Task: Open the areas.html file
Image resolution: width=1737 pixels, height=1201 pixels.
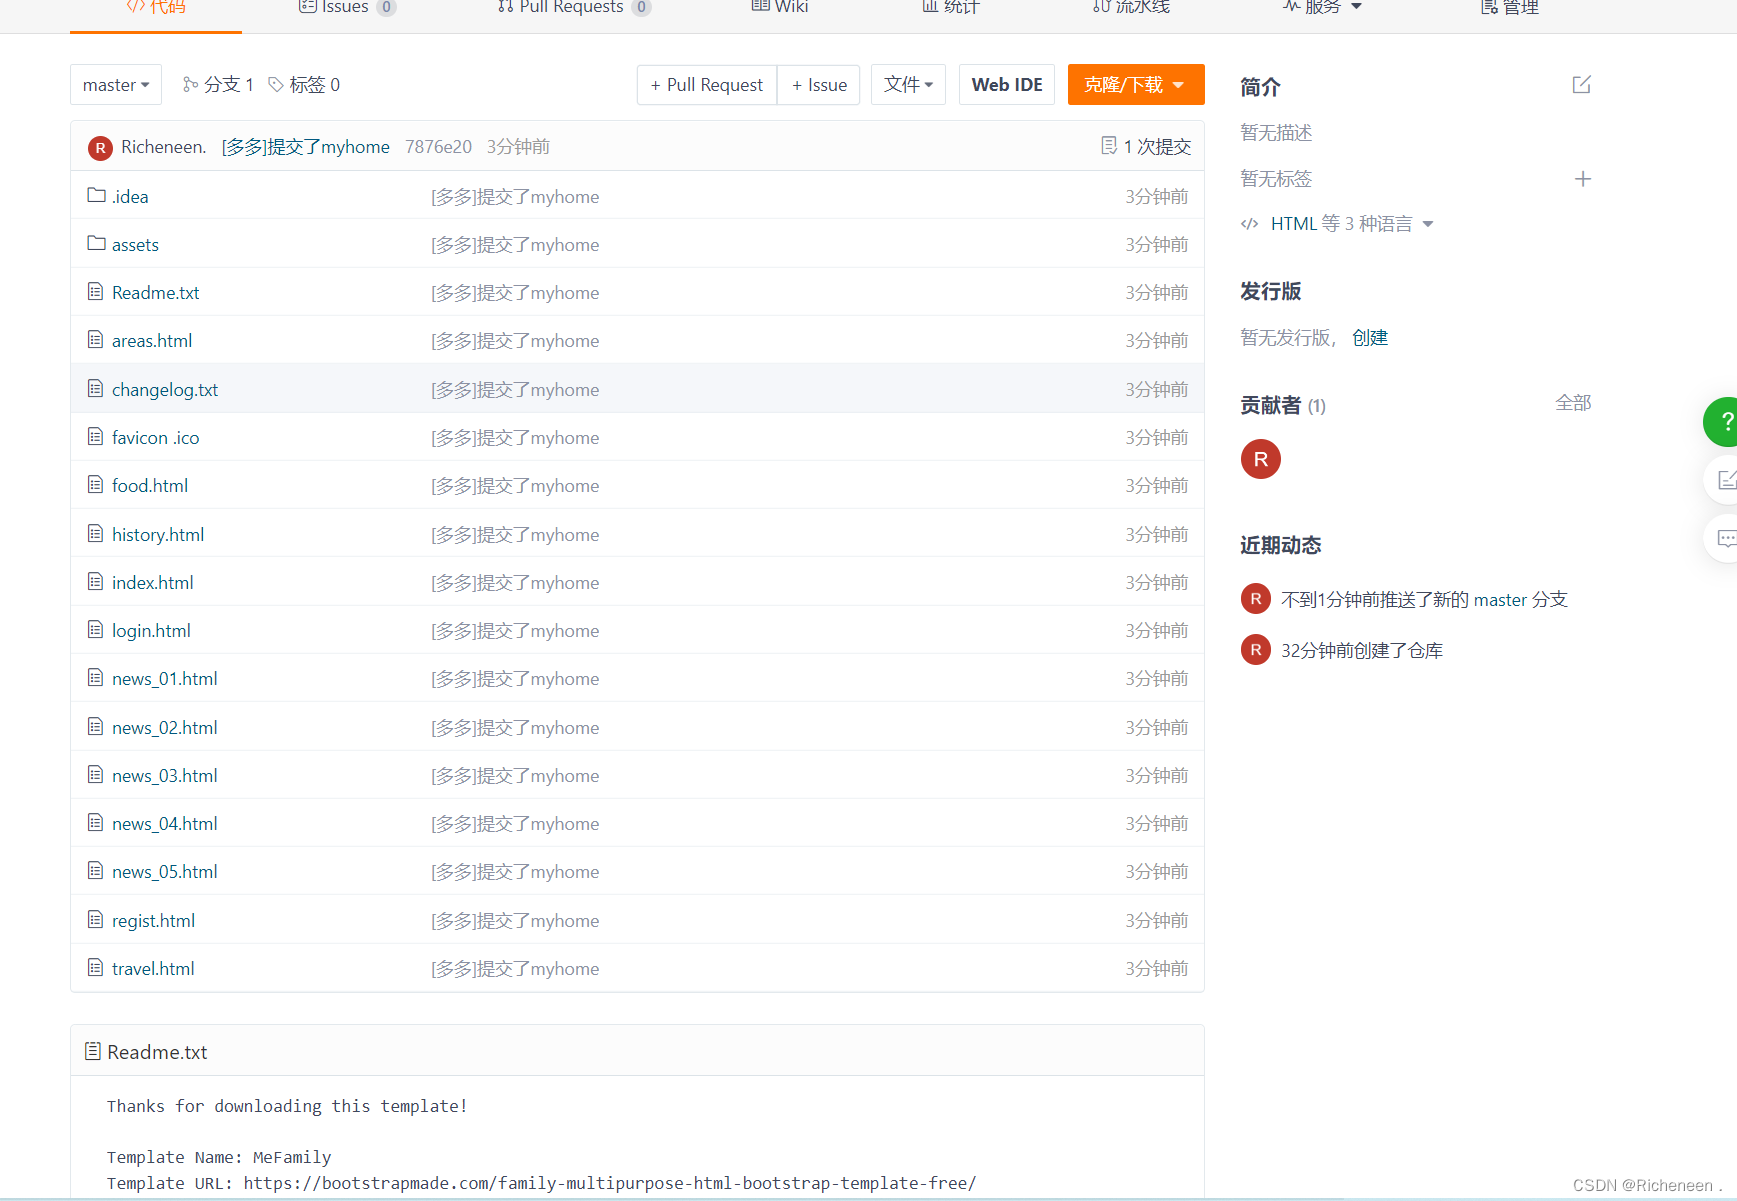Action: click(x=152, y=341)
